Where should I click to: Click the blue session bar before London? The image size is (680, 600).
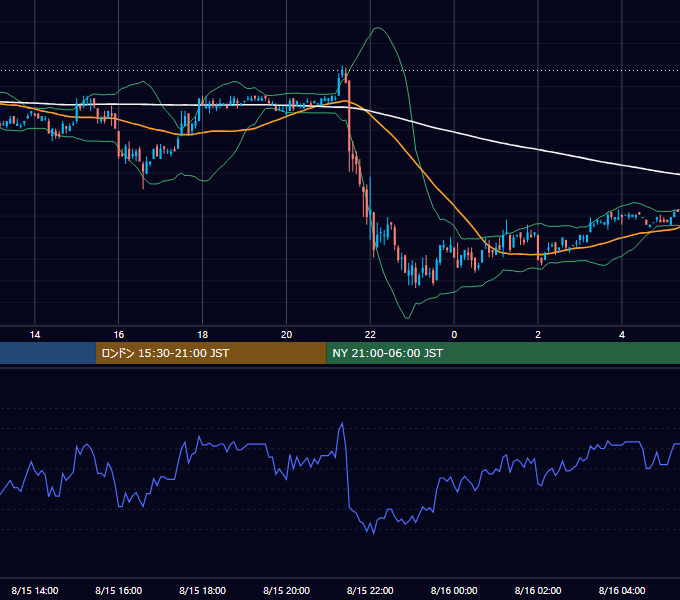48,353
